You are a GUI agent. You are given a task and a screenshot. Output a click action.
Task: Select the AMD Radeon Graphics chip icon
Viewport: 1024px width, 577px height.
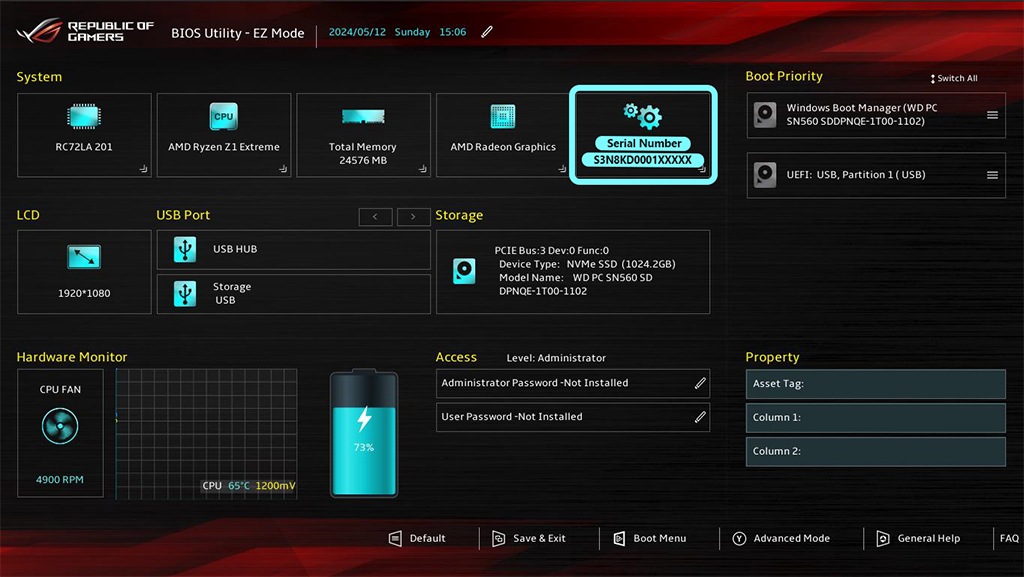tap(503, 117)
